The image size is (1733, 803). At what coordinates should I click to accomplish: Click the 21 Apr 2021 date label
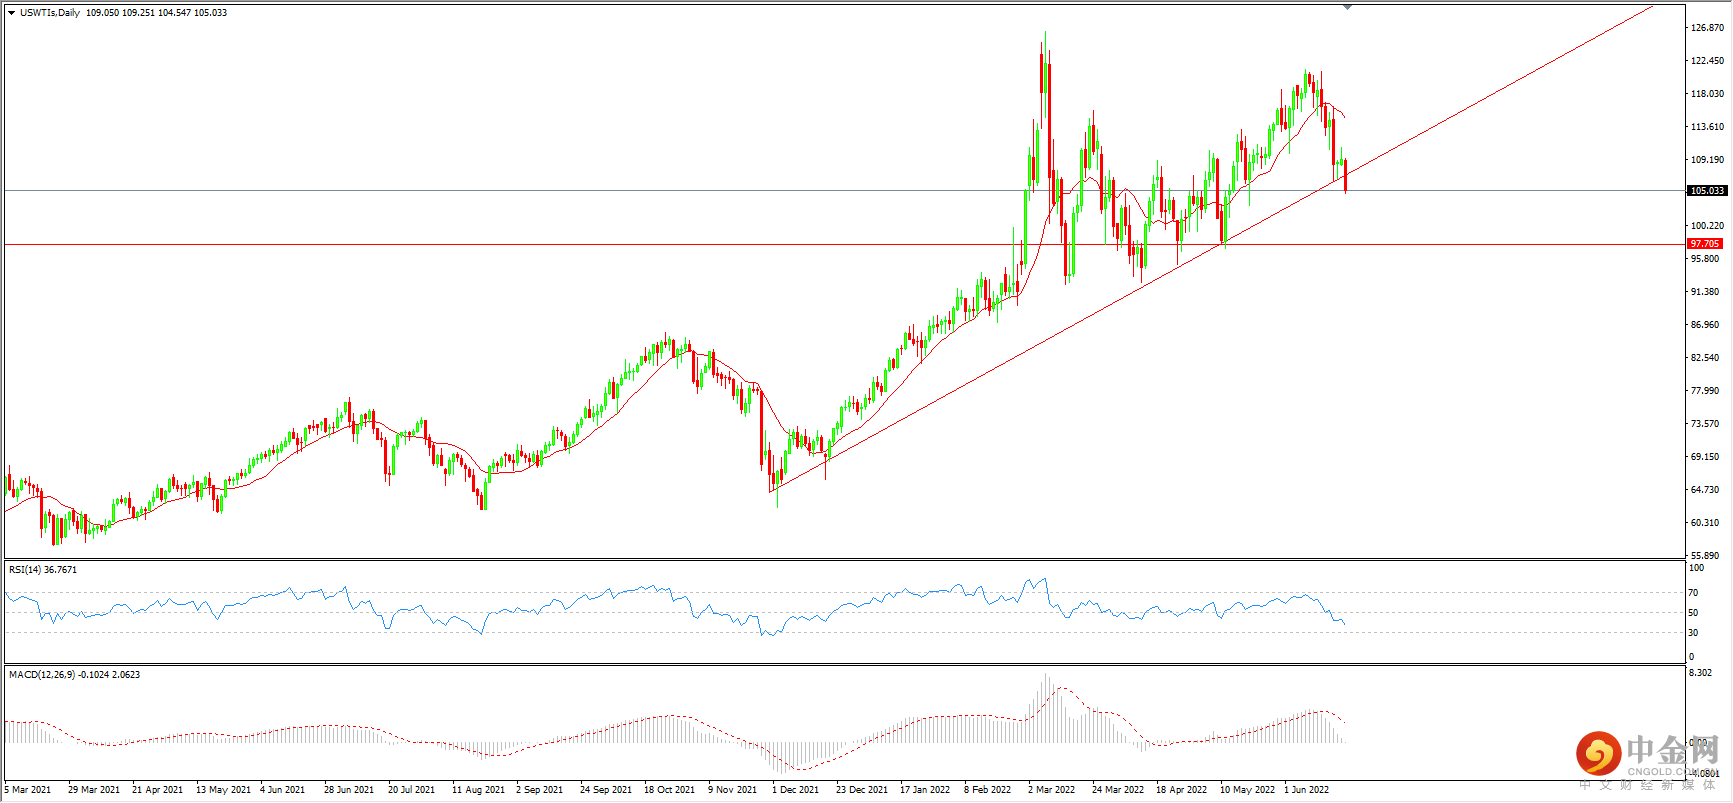pos(158,790)
